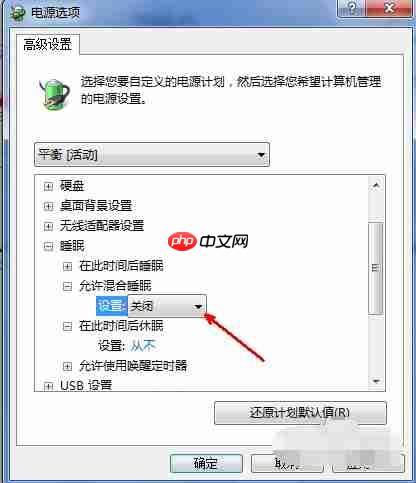
Task: Collapse the 在此时间后休眠 node
Action: [67, 326]
